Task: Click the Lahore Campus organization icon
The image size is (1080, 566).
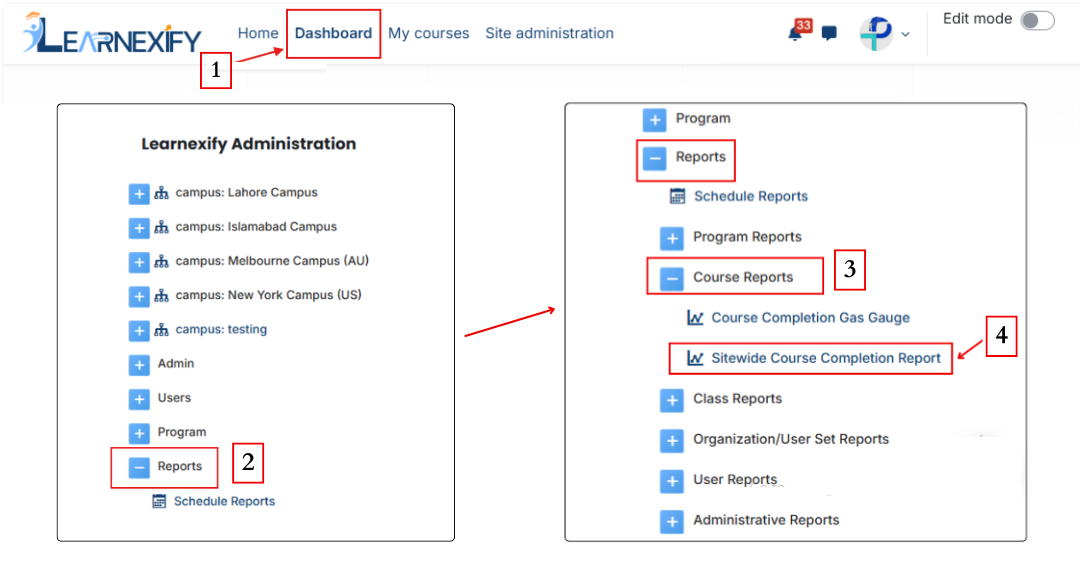Action: [161, 193]
